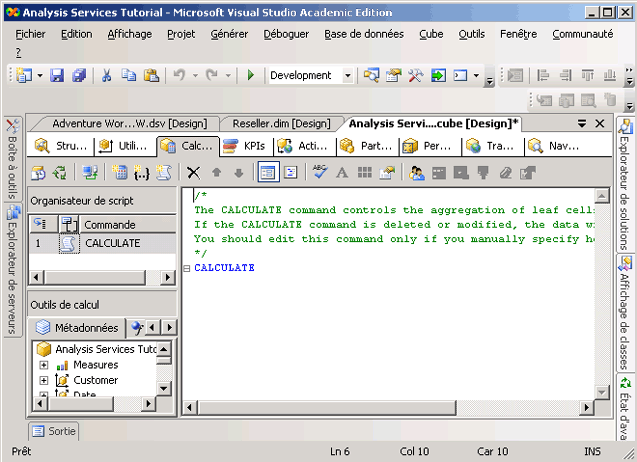Open the Fichier menu
637x462 pixels.
click(30, 34)
